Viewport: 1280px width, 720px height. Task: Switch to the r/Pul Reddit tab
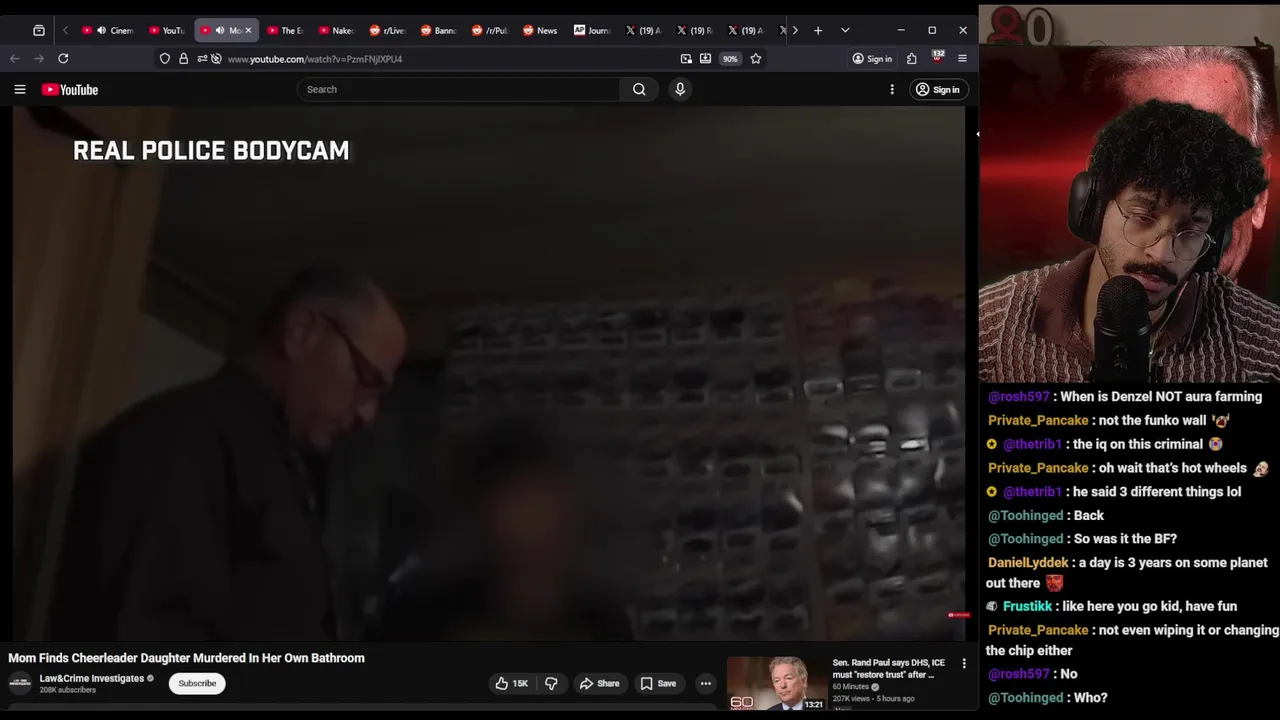(489, 30)
